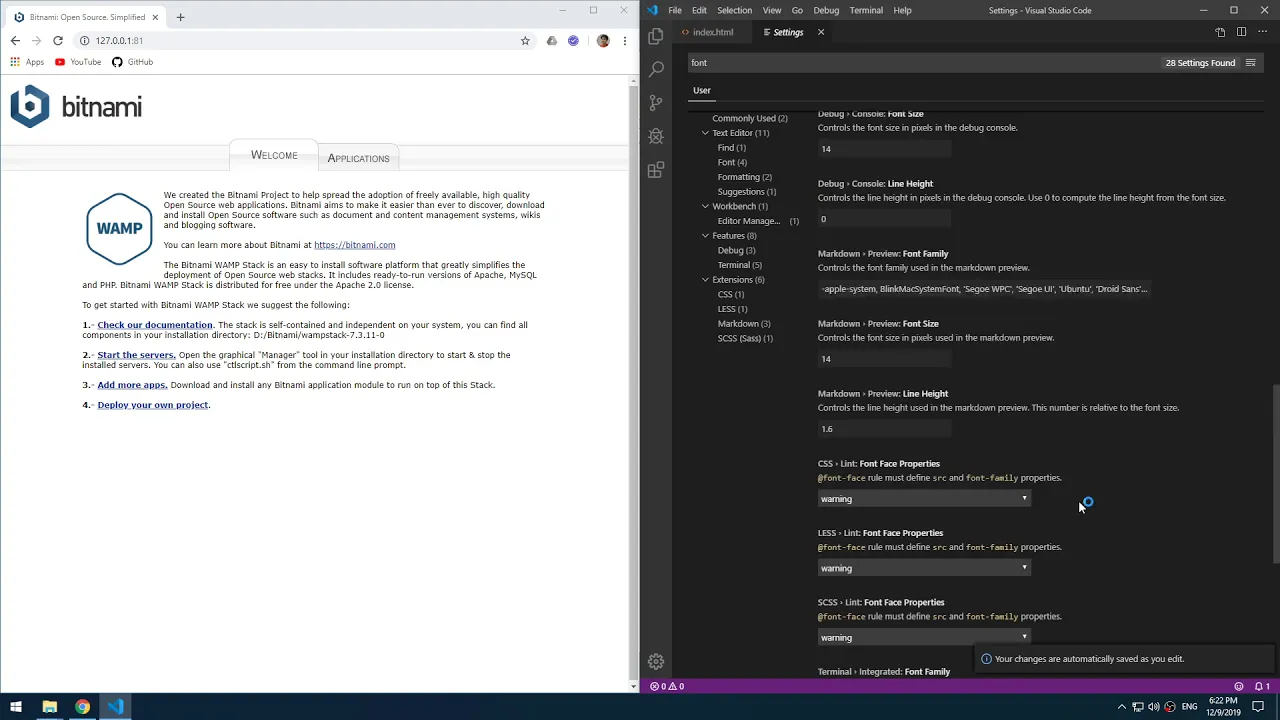1280x720 pixels.
Task: Open the Explorer view in VS Code activity bar
Action: 656,36
